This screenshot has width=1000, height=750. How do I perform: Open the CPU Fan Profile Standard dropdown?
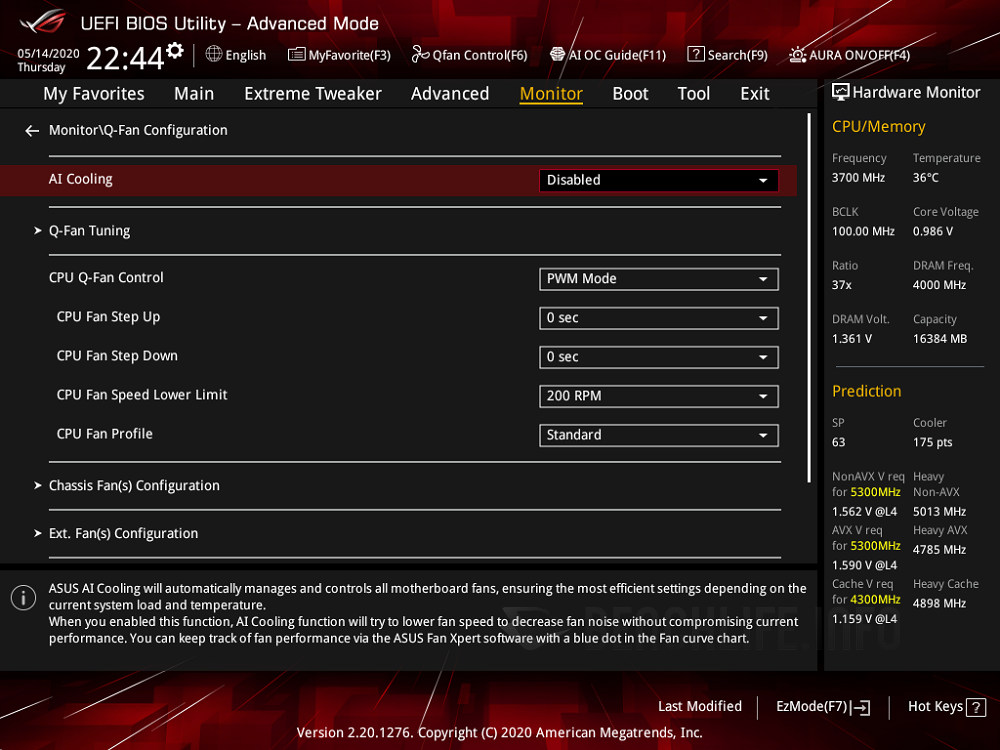click(x=658, y=435)
